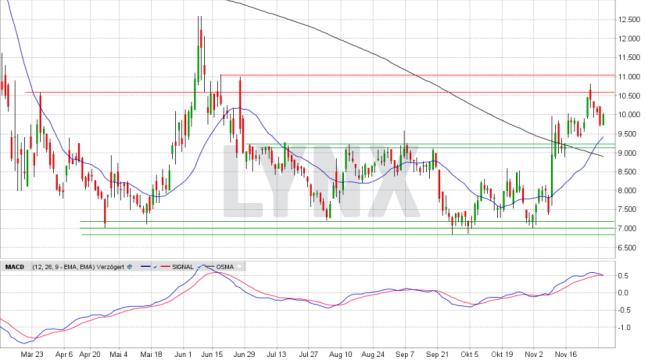Click the Jul 27 date label
Screen dimensions: 645x363
pyautogui.click(x=309, y=354)
